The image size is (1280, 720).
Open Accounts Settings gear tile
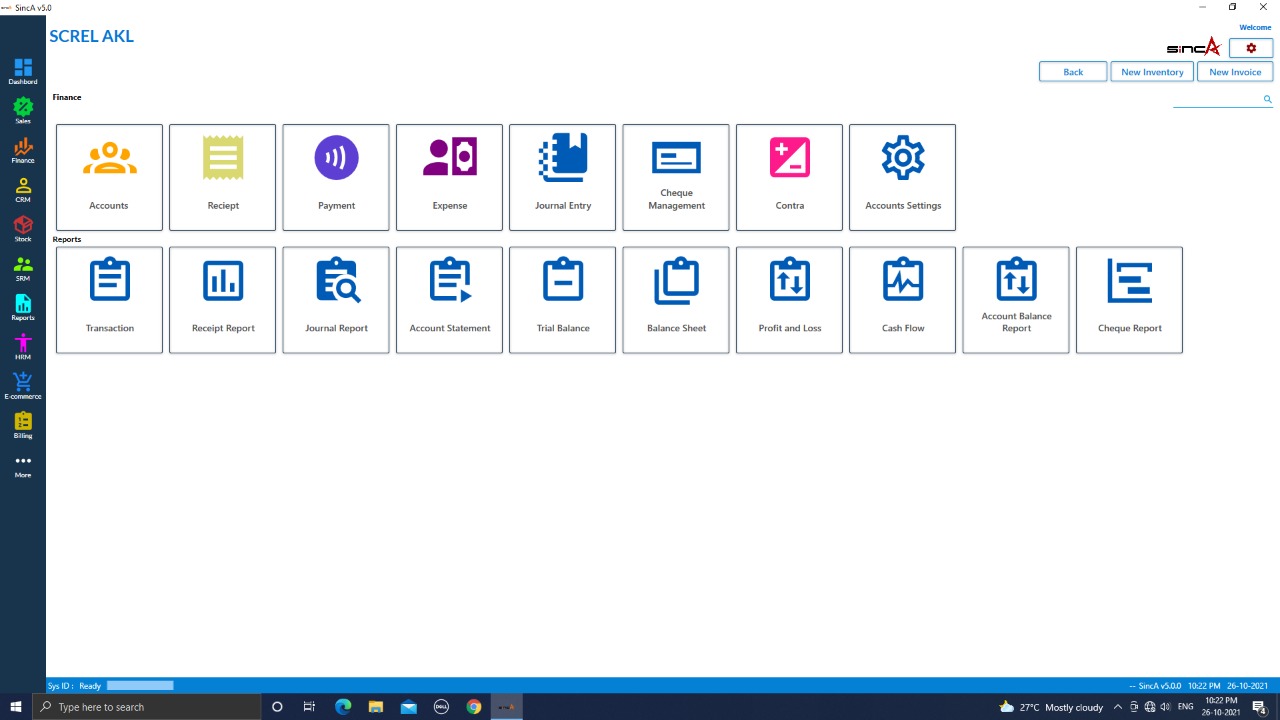(903, 177)
